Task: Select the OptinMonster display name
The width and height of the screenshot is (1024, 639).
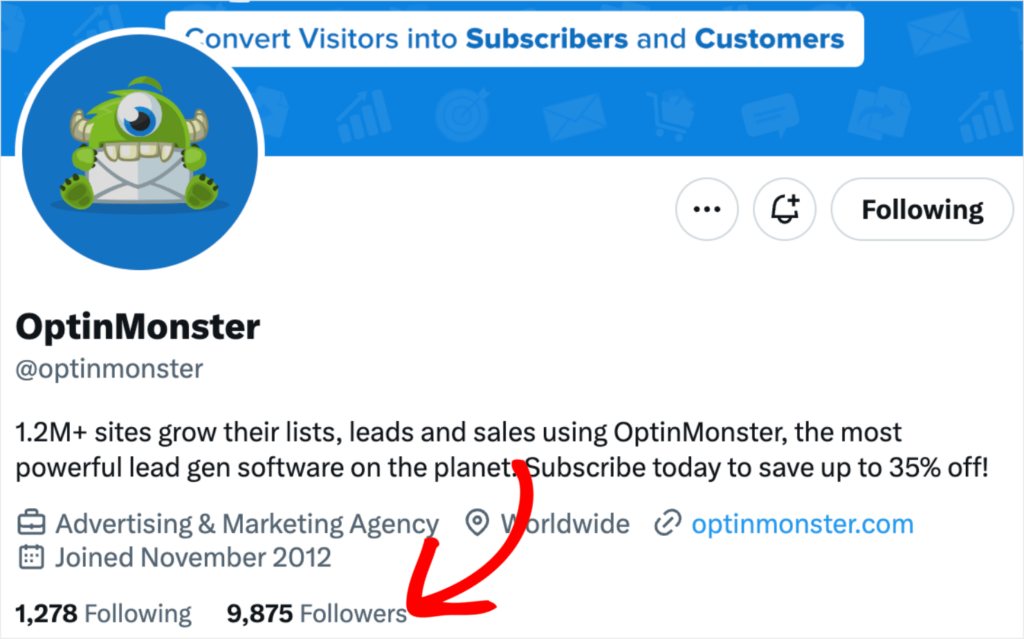Action: [x=138, y=326]
